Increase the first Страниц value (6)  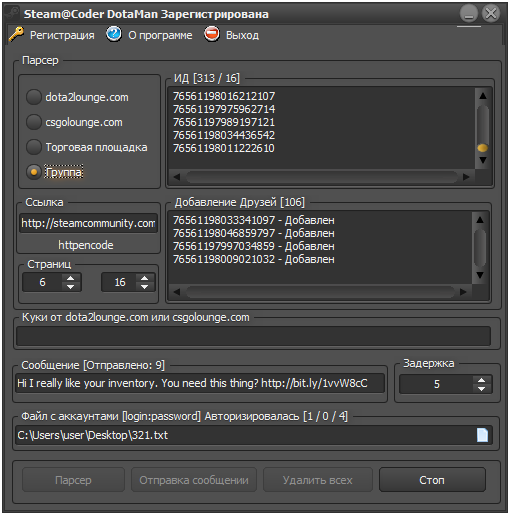(70, 278)
